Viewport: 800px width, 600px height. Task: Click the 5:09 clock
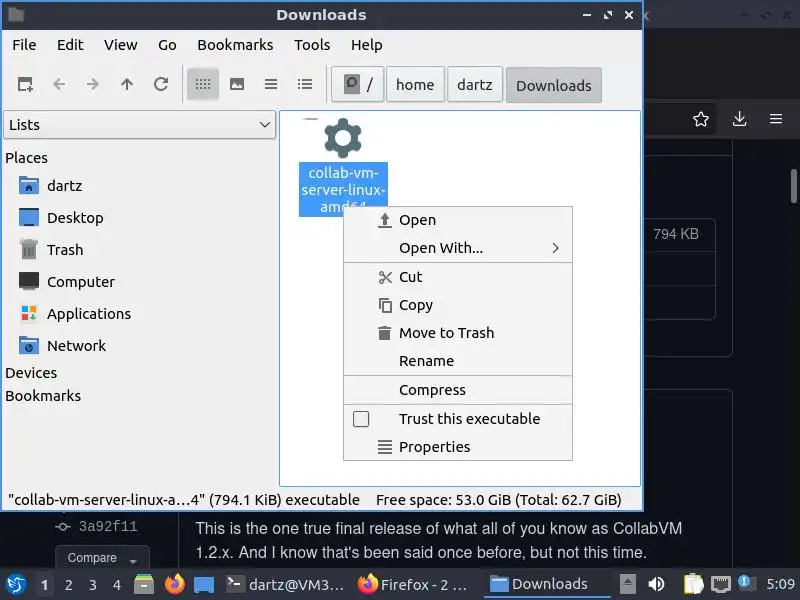[780, 584]
